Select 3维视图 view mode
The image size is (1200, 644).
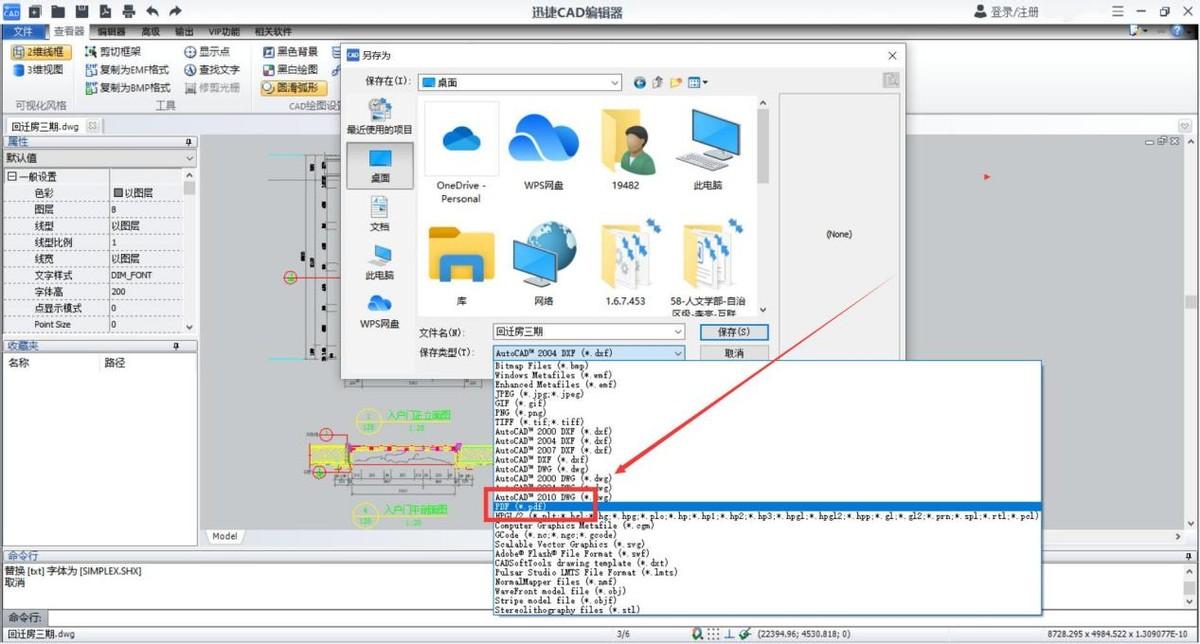click(38, 70)
